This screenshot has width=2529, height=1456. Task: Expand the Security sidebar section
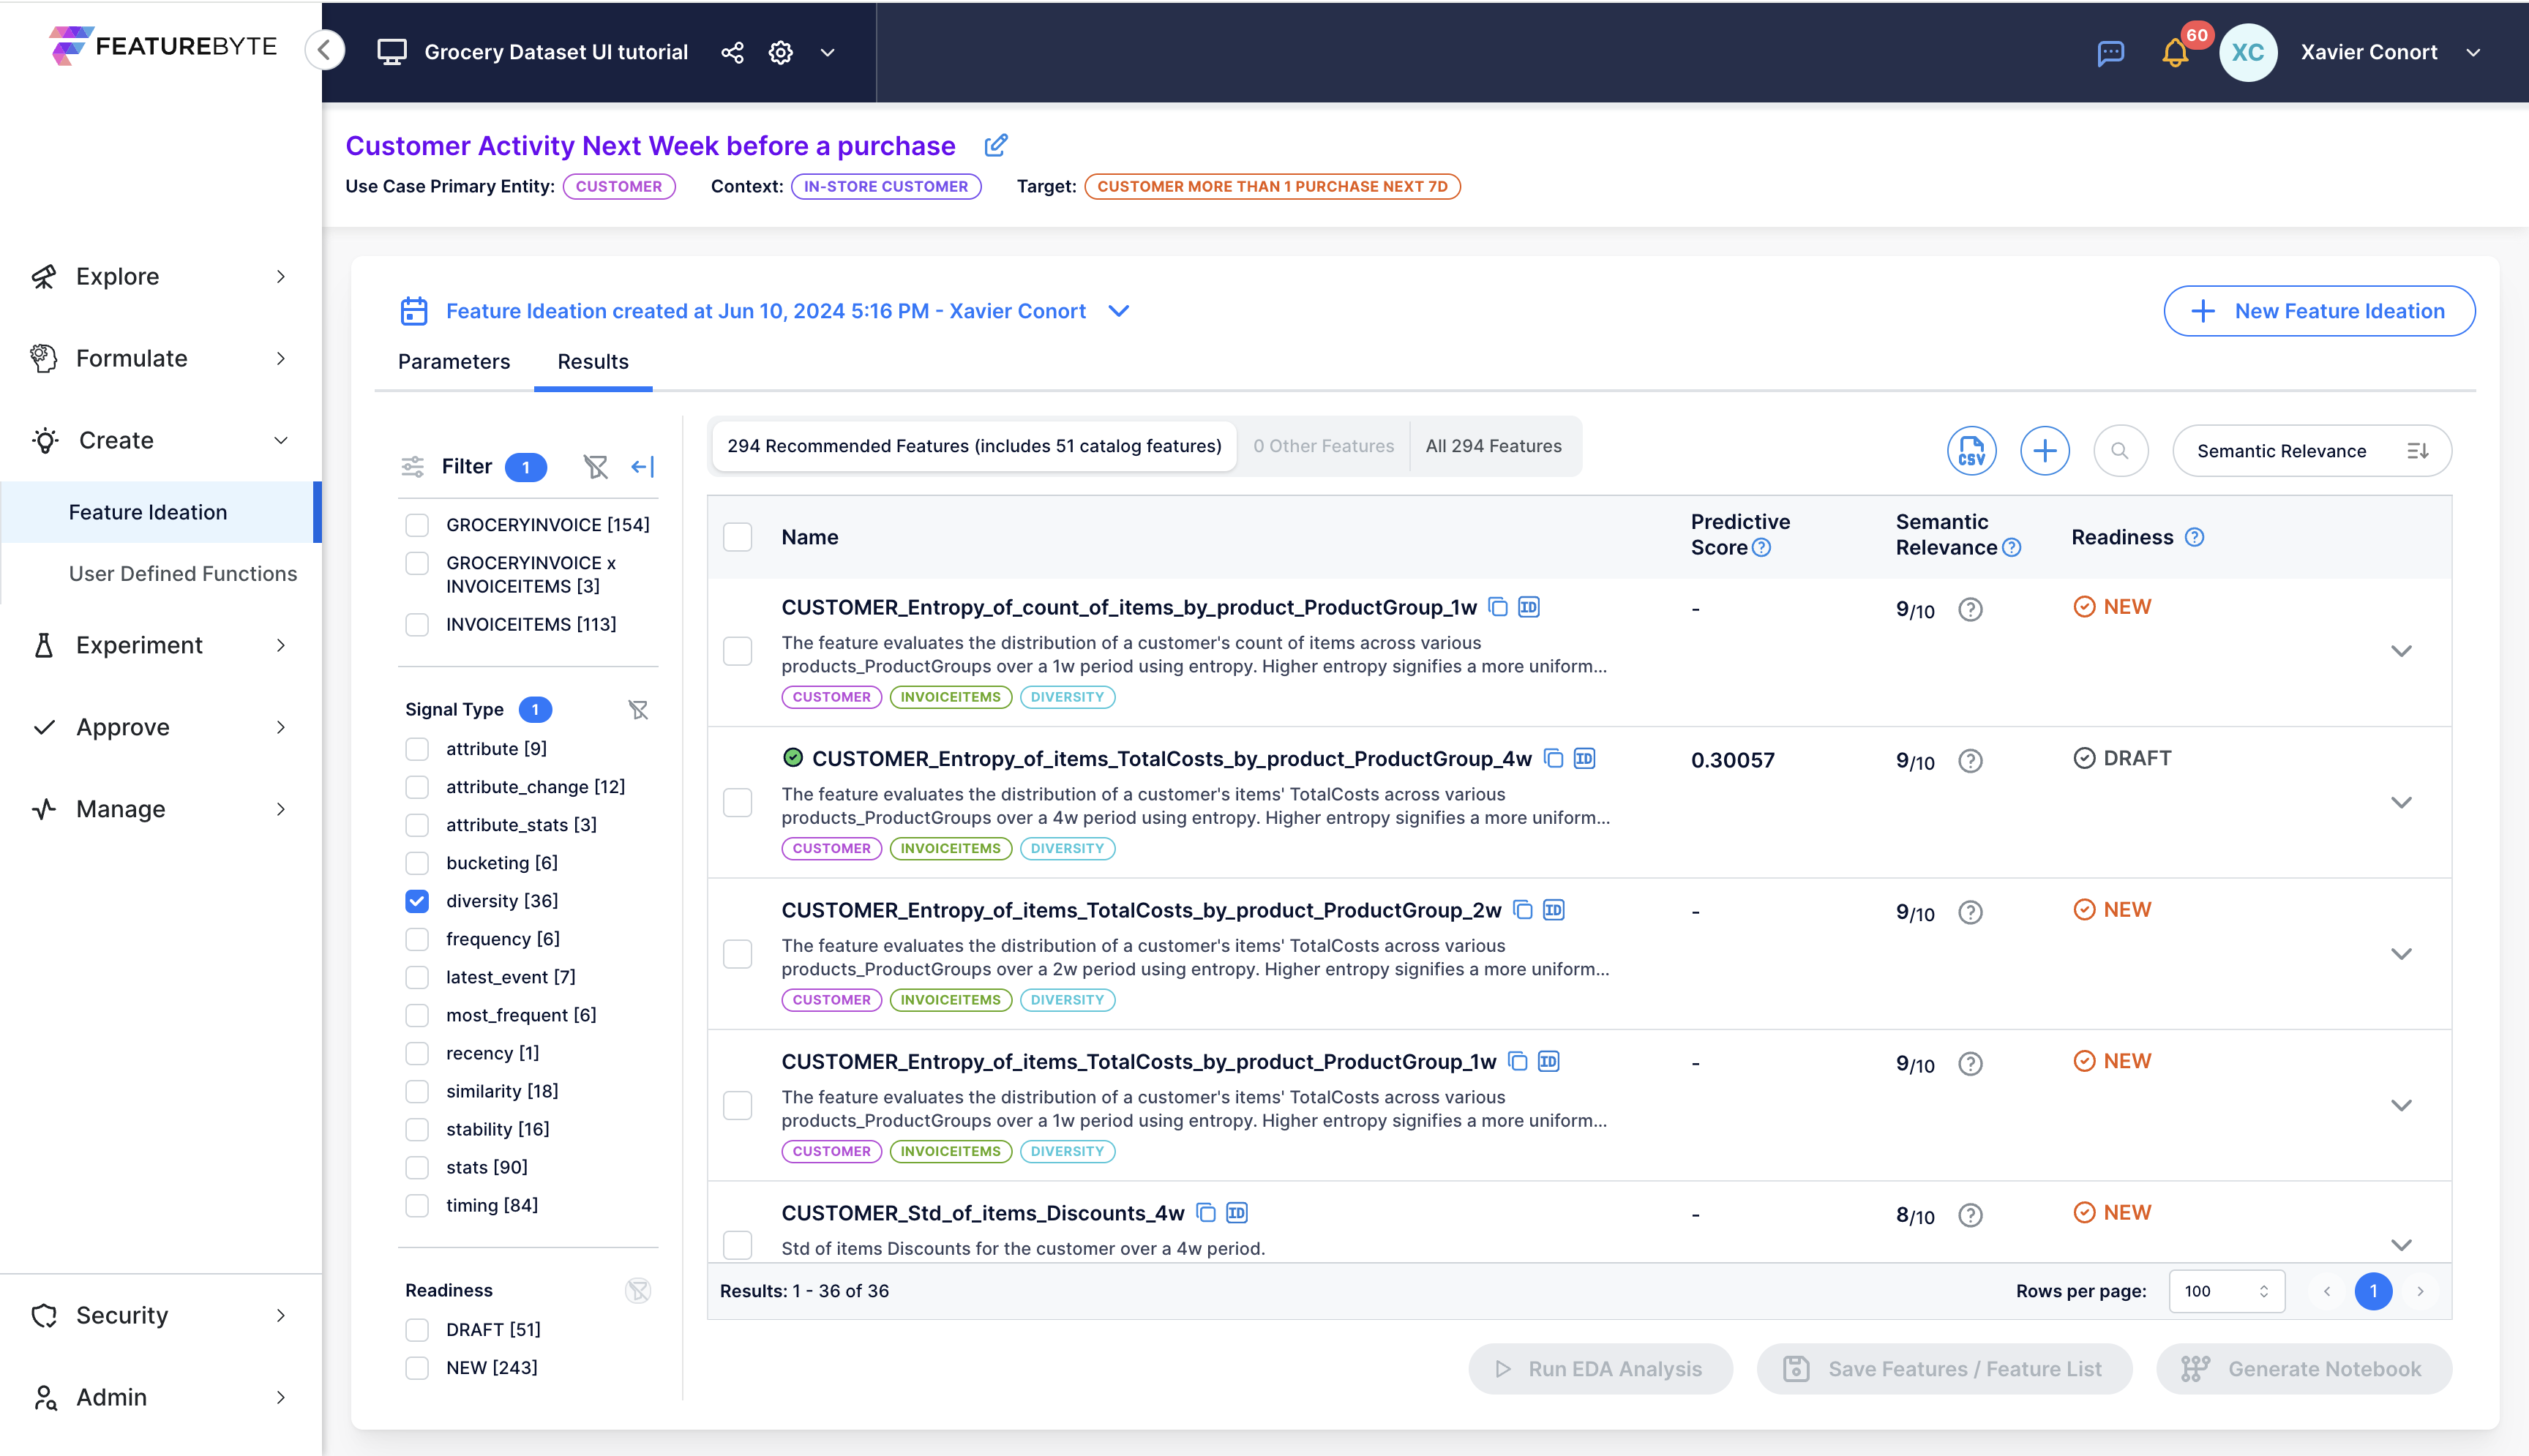point(160,1316)
